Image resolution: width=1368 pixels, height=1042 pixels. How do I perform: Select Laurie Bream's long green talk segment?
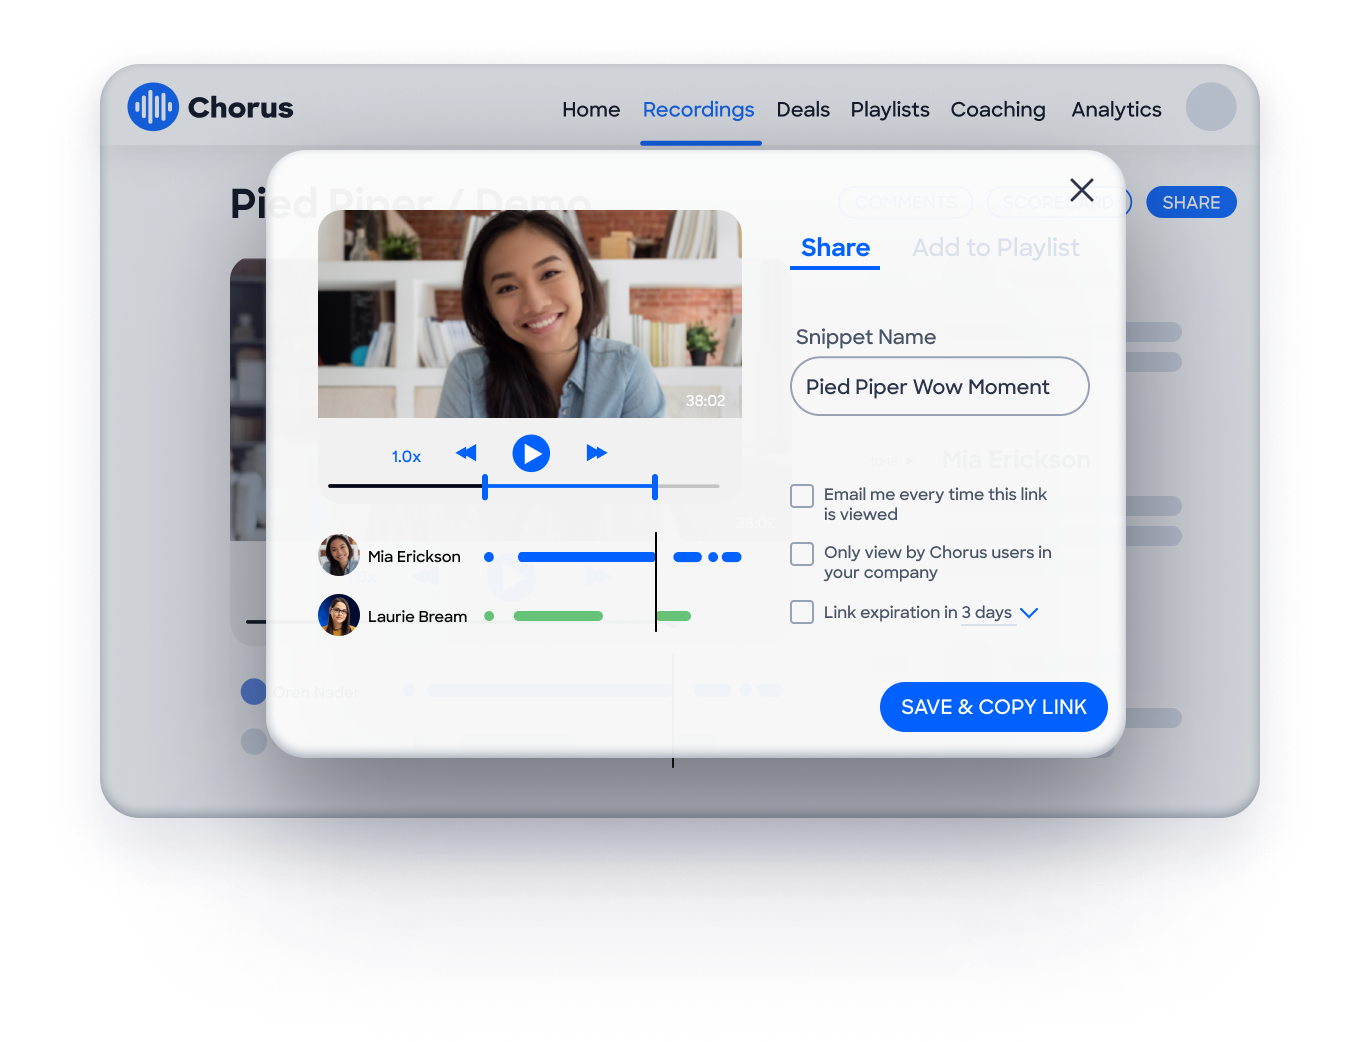pos(558,616)
